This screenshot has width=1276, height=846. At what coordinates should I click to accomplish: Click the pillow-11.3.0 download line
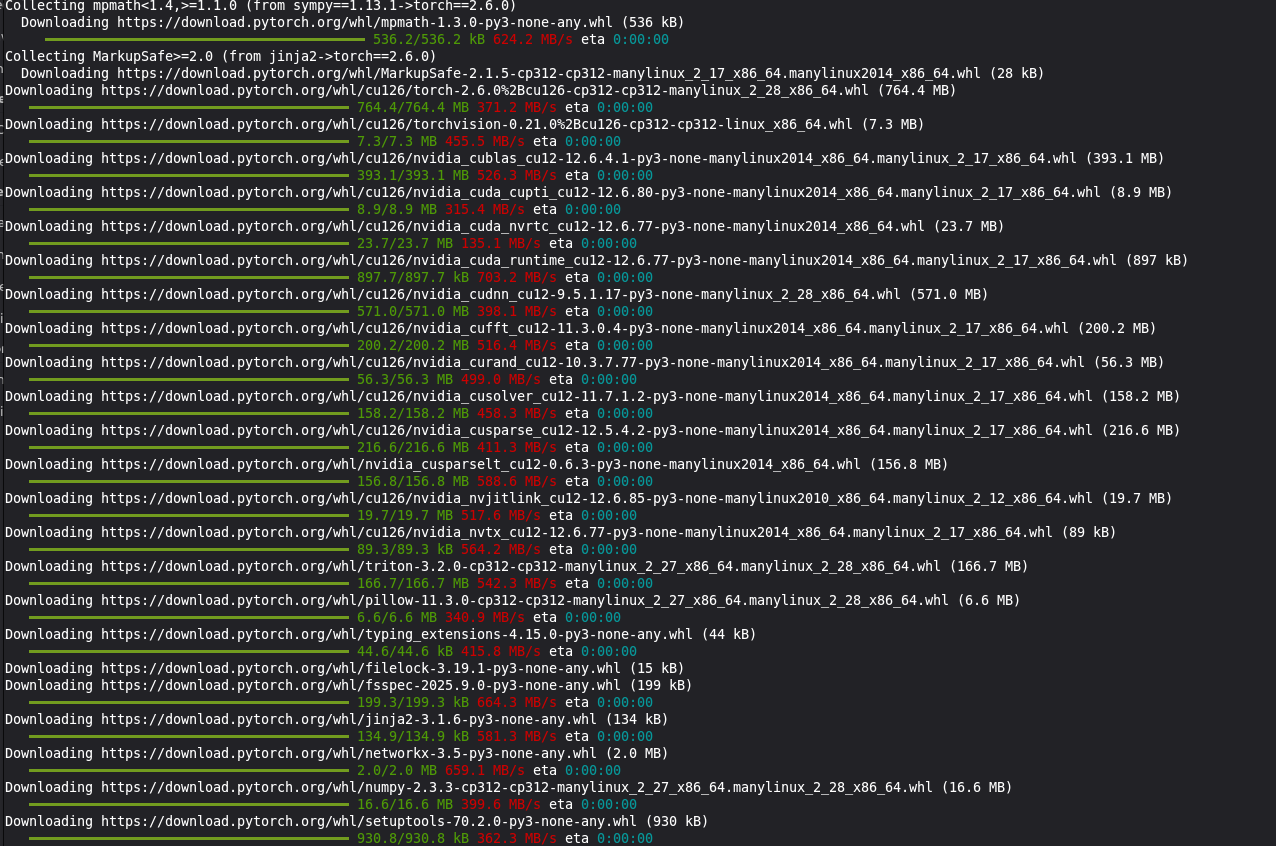point(513,600)
